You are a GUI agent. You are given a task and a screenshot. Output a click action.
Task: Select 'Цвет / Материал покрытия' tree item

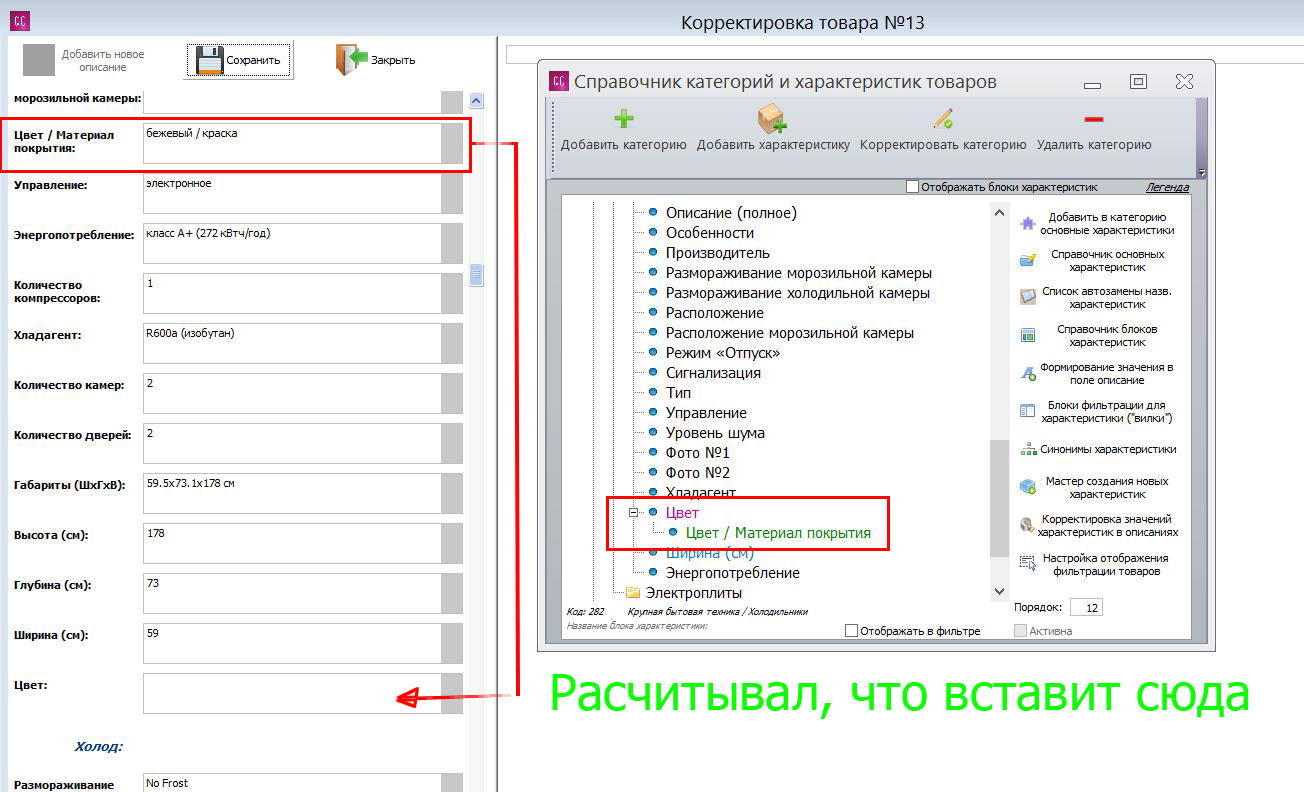[778, 533]
